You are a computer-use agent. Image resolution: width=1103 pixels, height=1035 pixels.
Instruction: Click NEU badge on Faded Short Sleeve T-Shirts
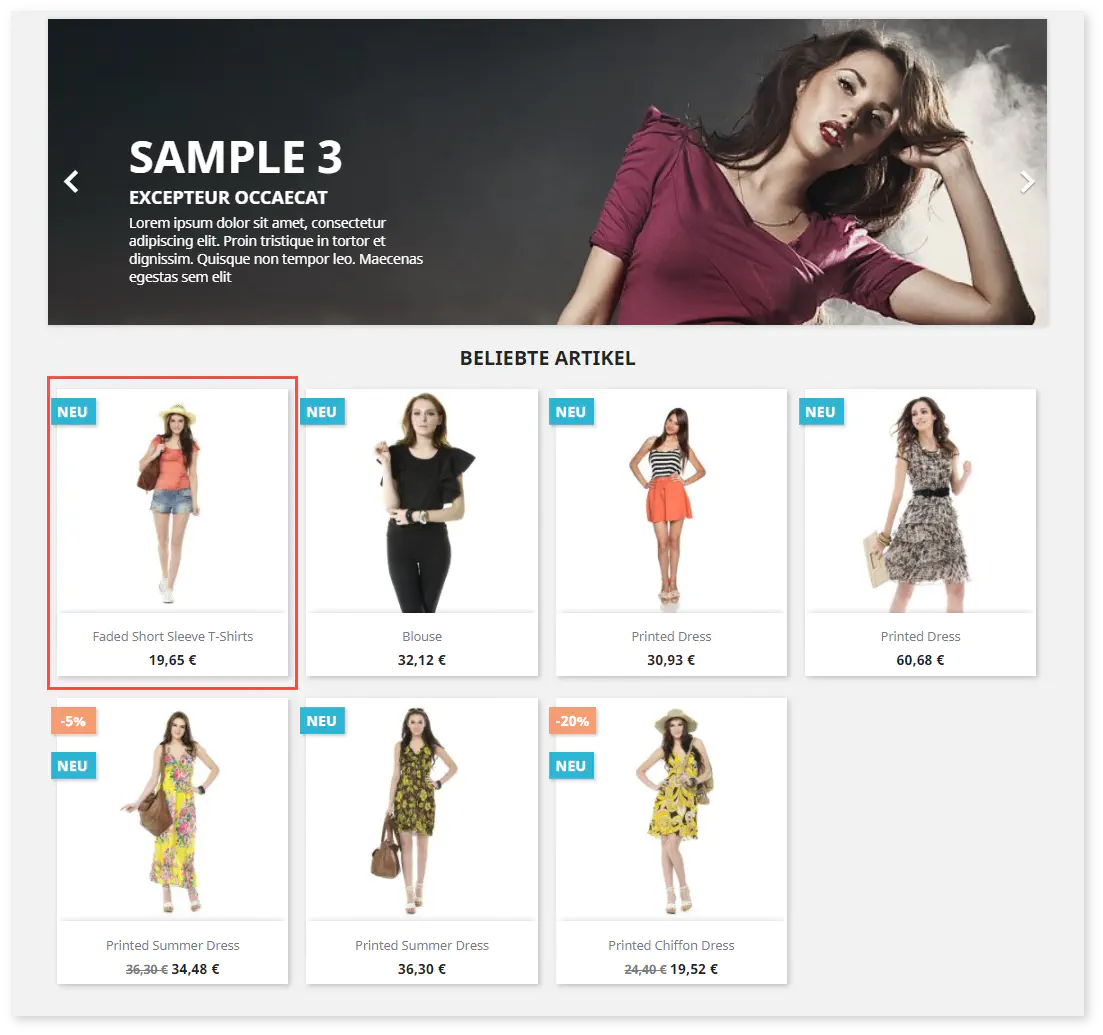[73, 412]
